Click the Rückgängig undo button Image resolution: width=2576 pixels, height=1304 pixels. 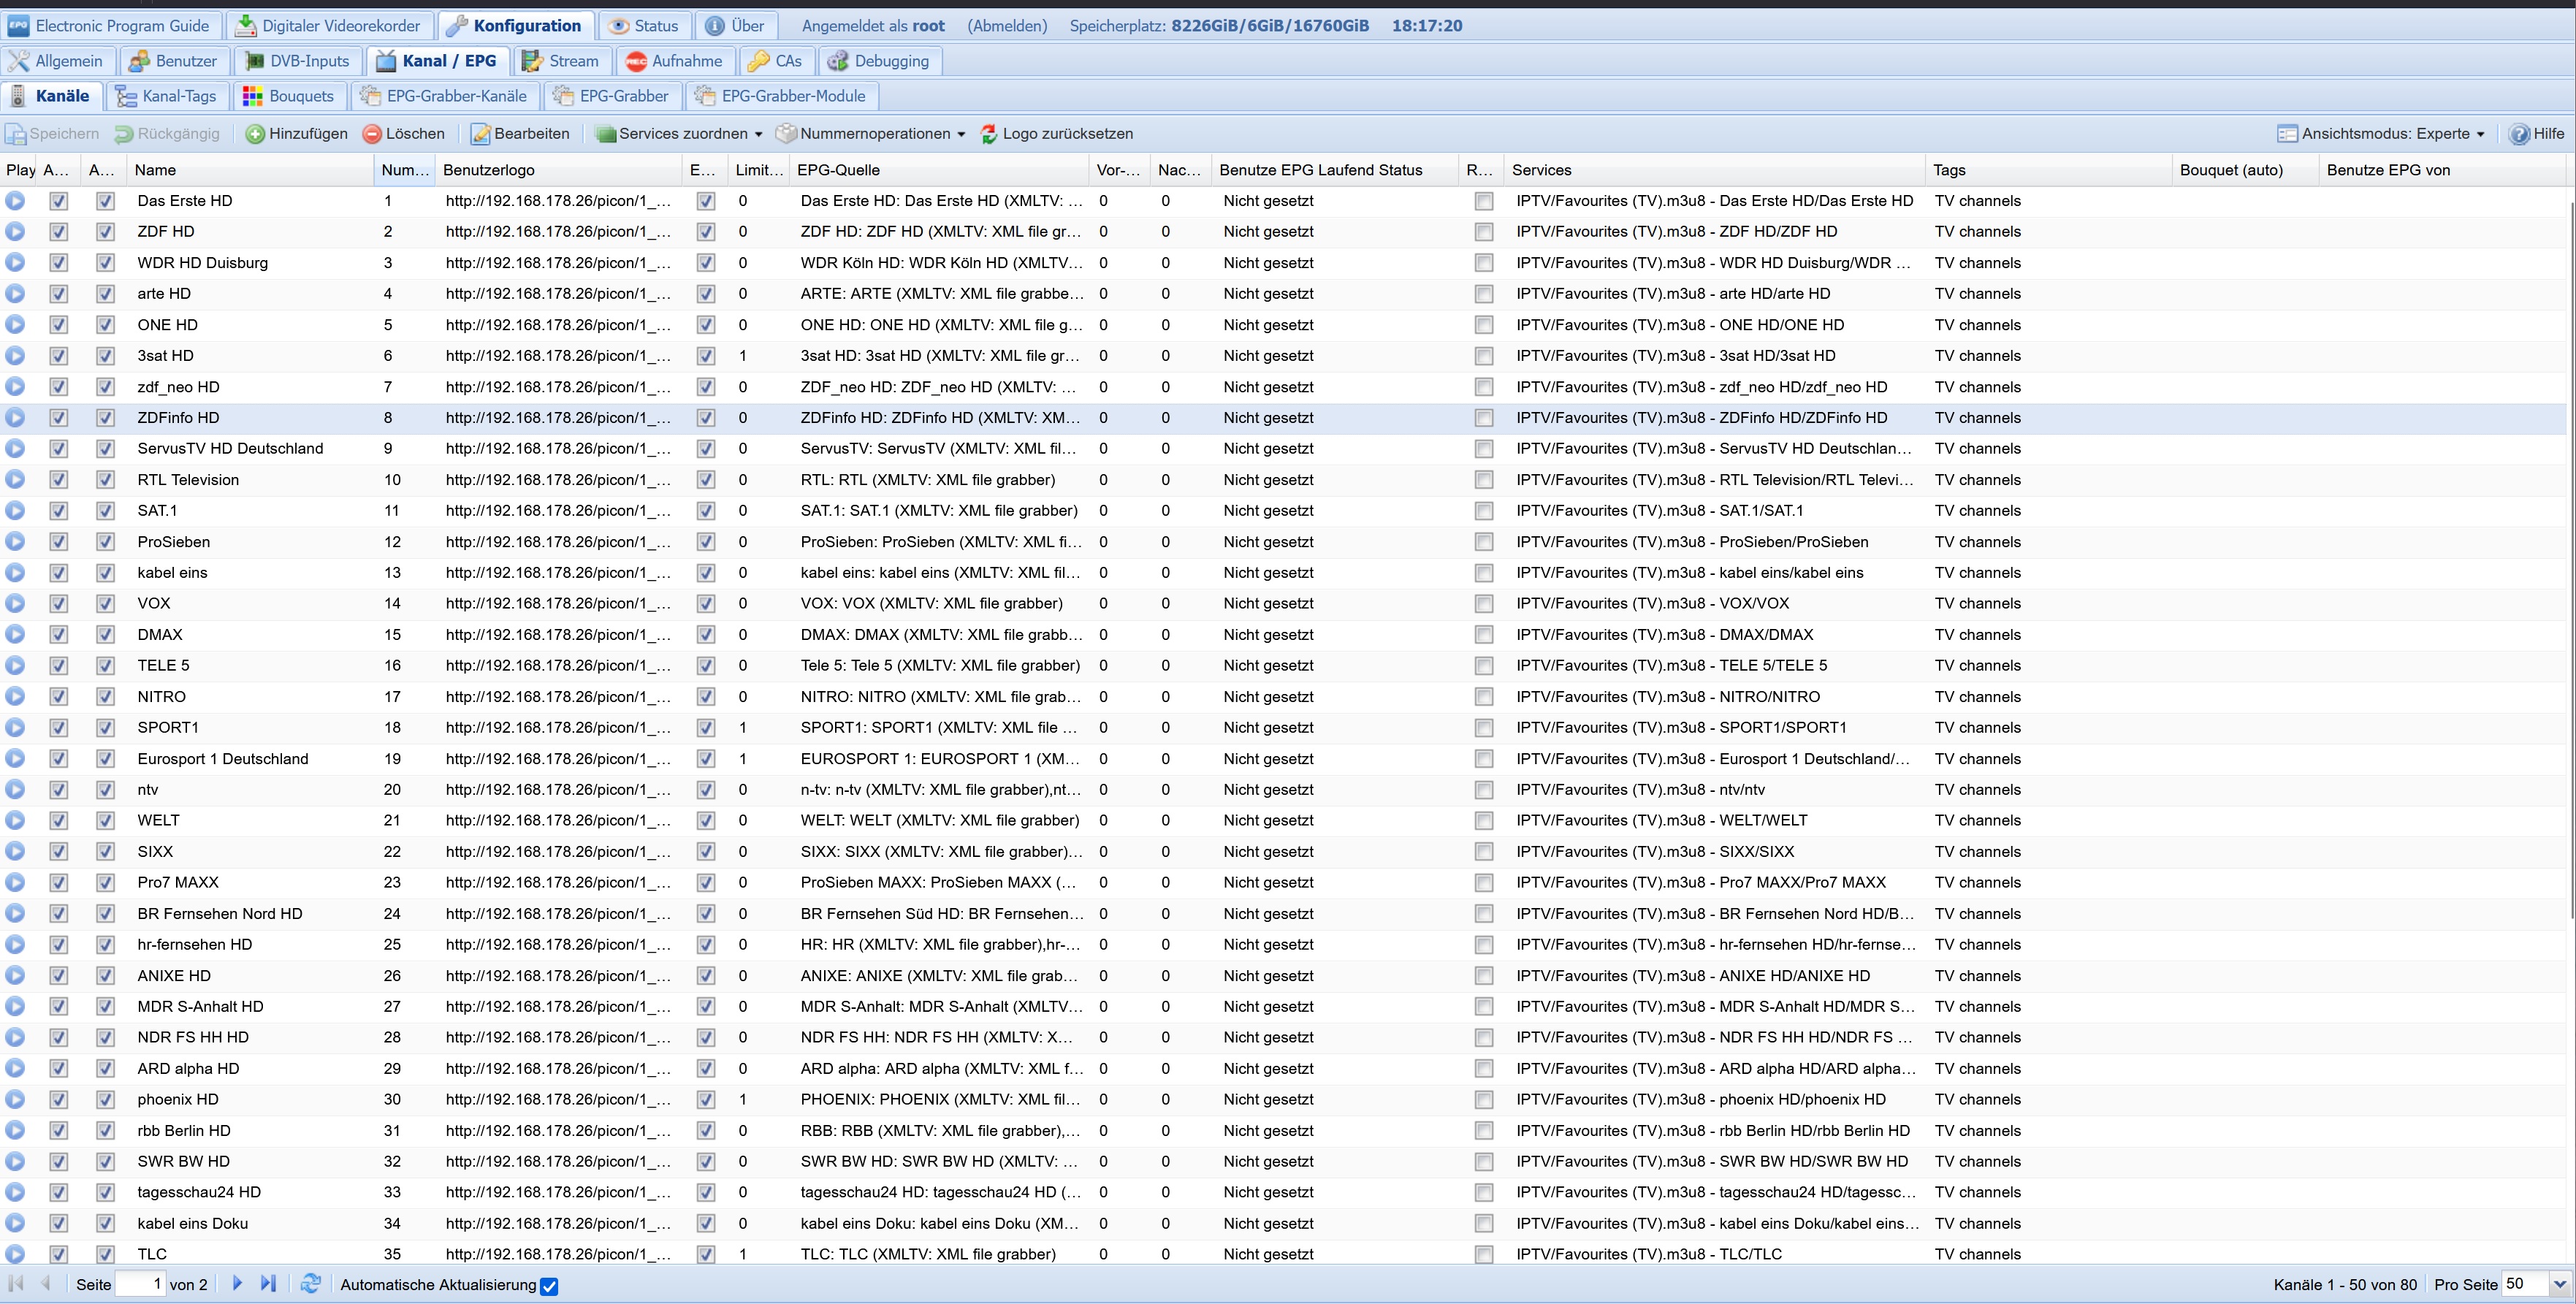pos(167,134)
